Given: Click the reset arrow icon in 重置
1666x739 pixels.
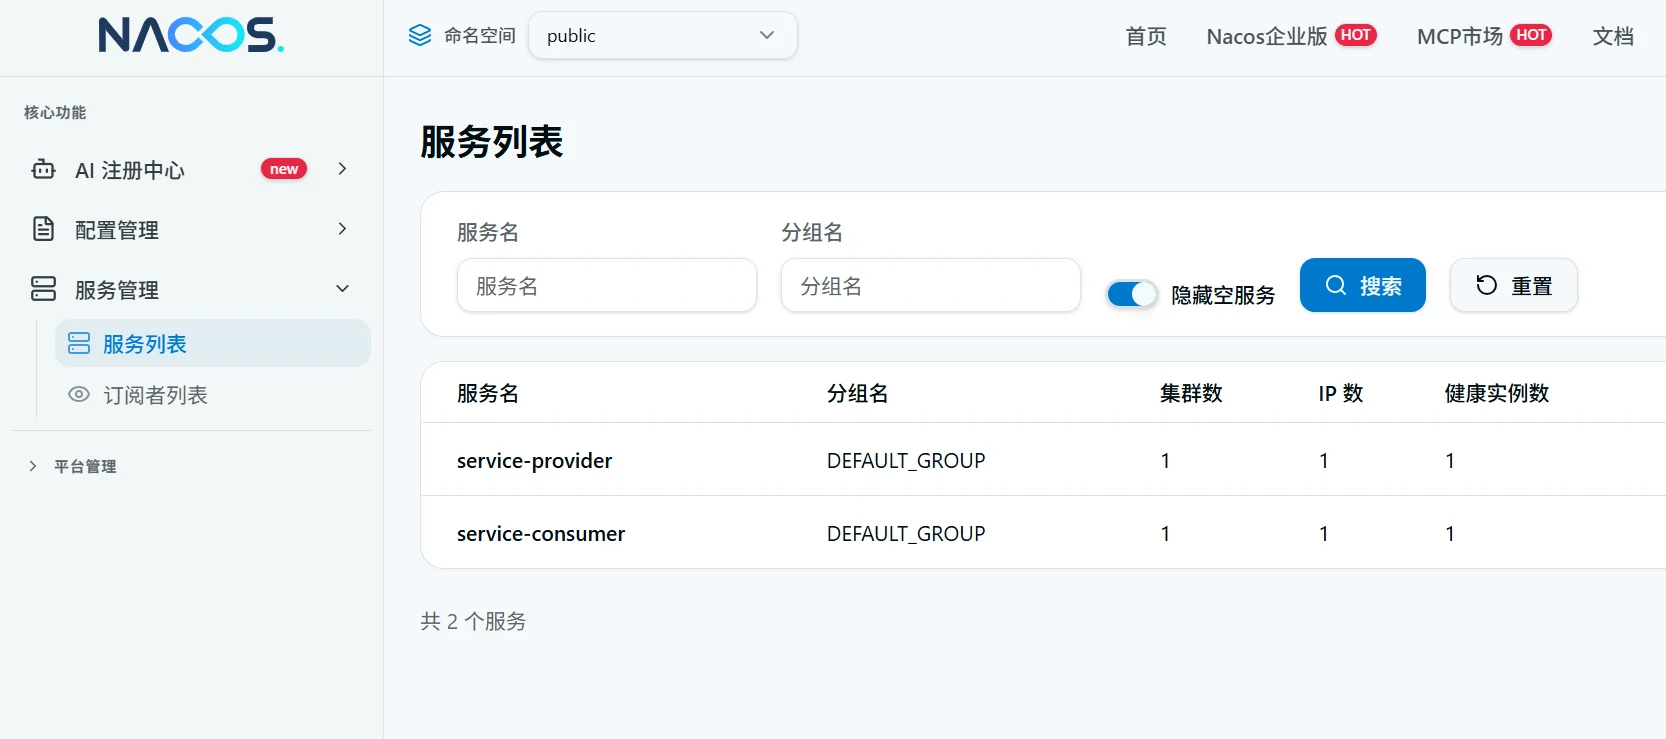Looking at the screenshot, I should [1487, 286].
